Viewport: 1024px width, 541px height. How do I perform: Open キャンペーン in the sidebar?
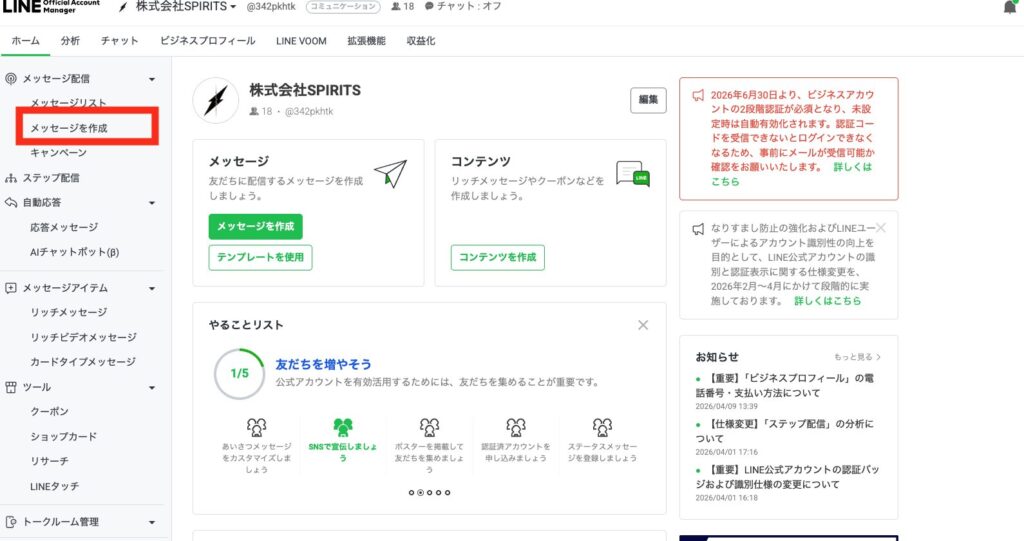point(58,152)
